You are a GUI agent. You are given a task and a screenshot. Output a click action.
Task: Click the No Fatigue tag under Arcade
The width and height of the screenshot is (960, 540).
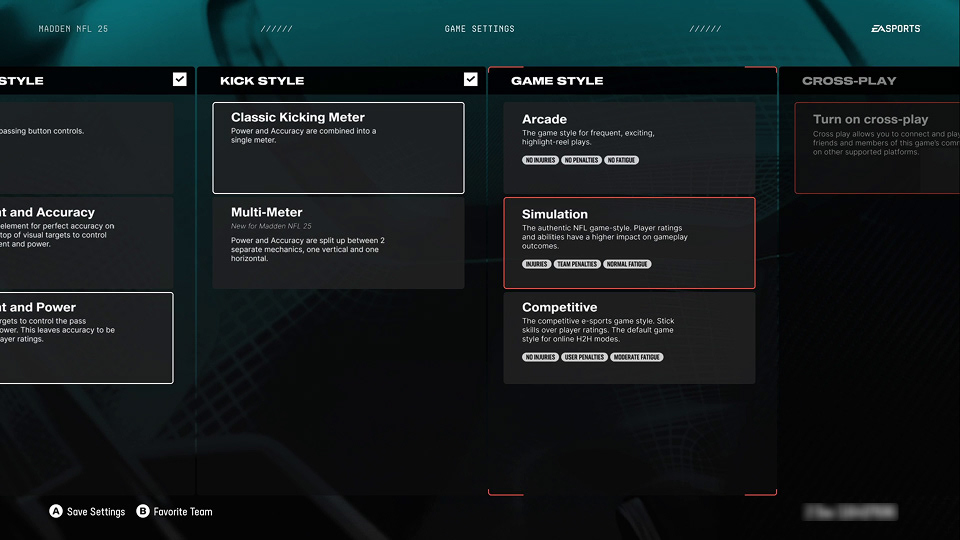tap(621, 160)
